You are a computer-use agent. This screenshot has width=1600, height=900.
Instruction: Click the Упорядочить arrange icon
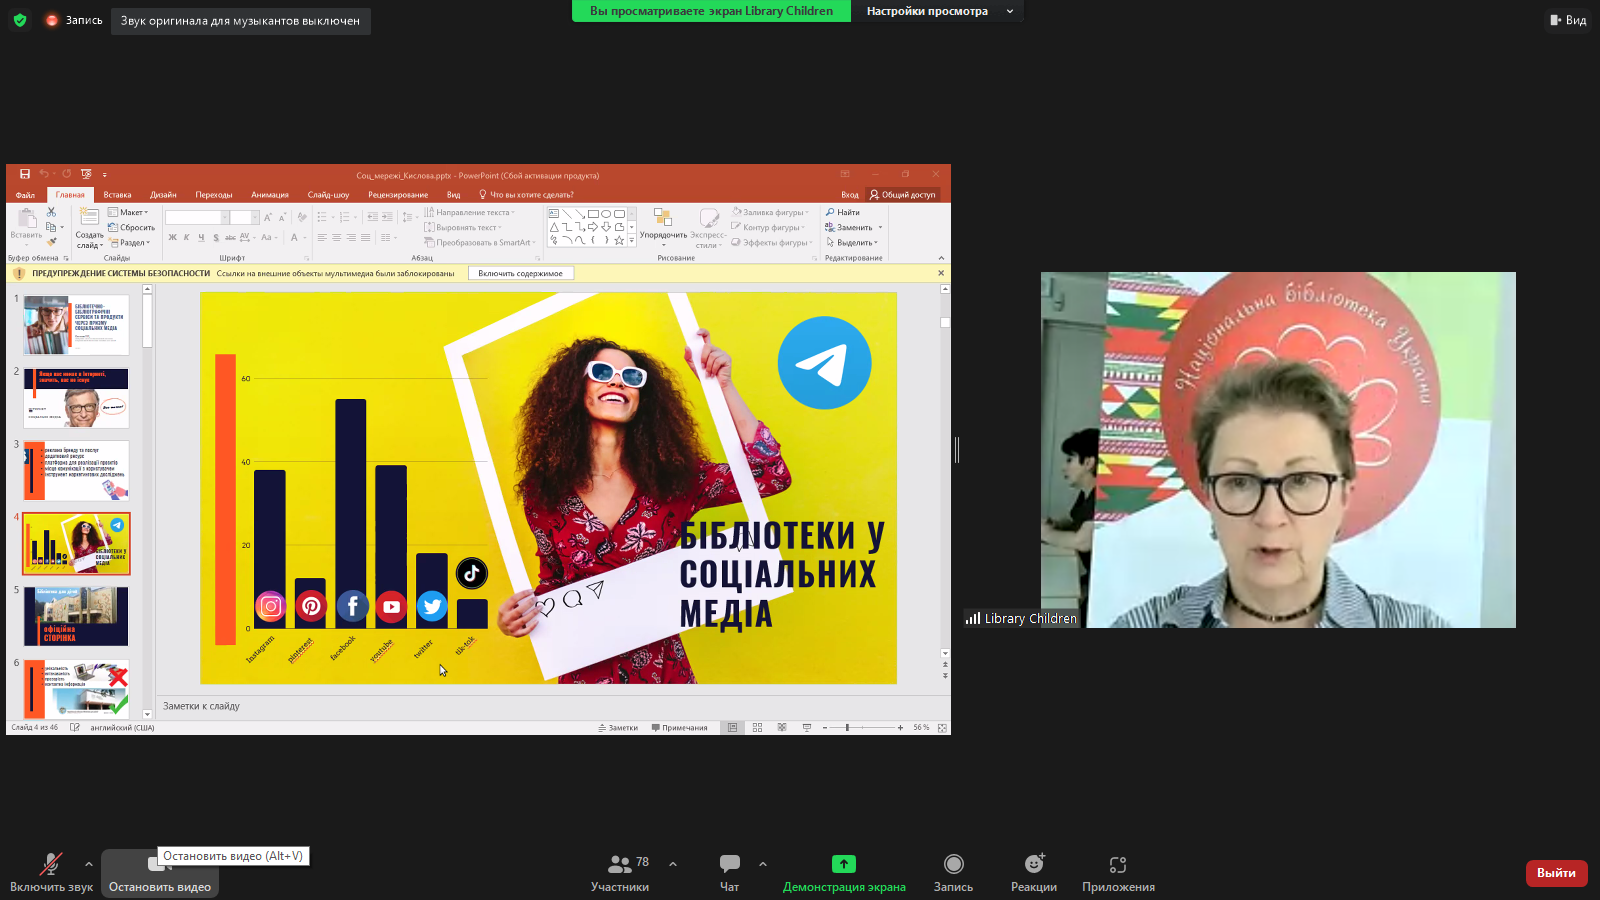pyautogui.click(x=663, y=218)
